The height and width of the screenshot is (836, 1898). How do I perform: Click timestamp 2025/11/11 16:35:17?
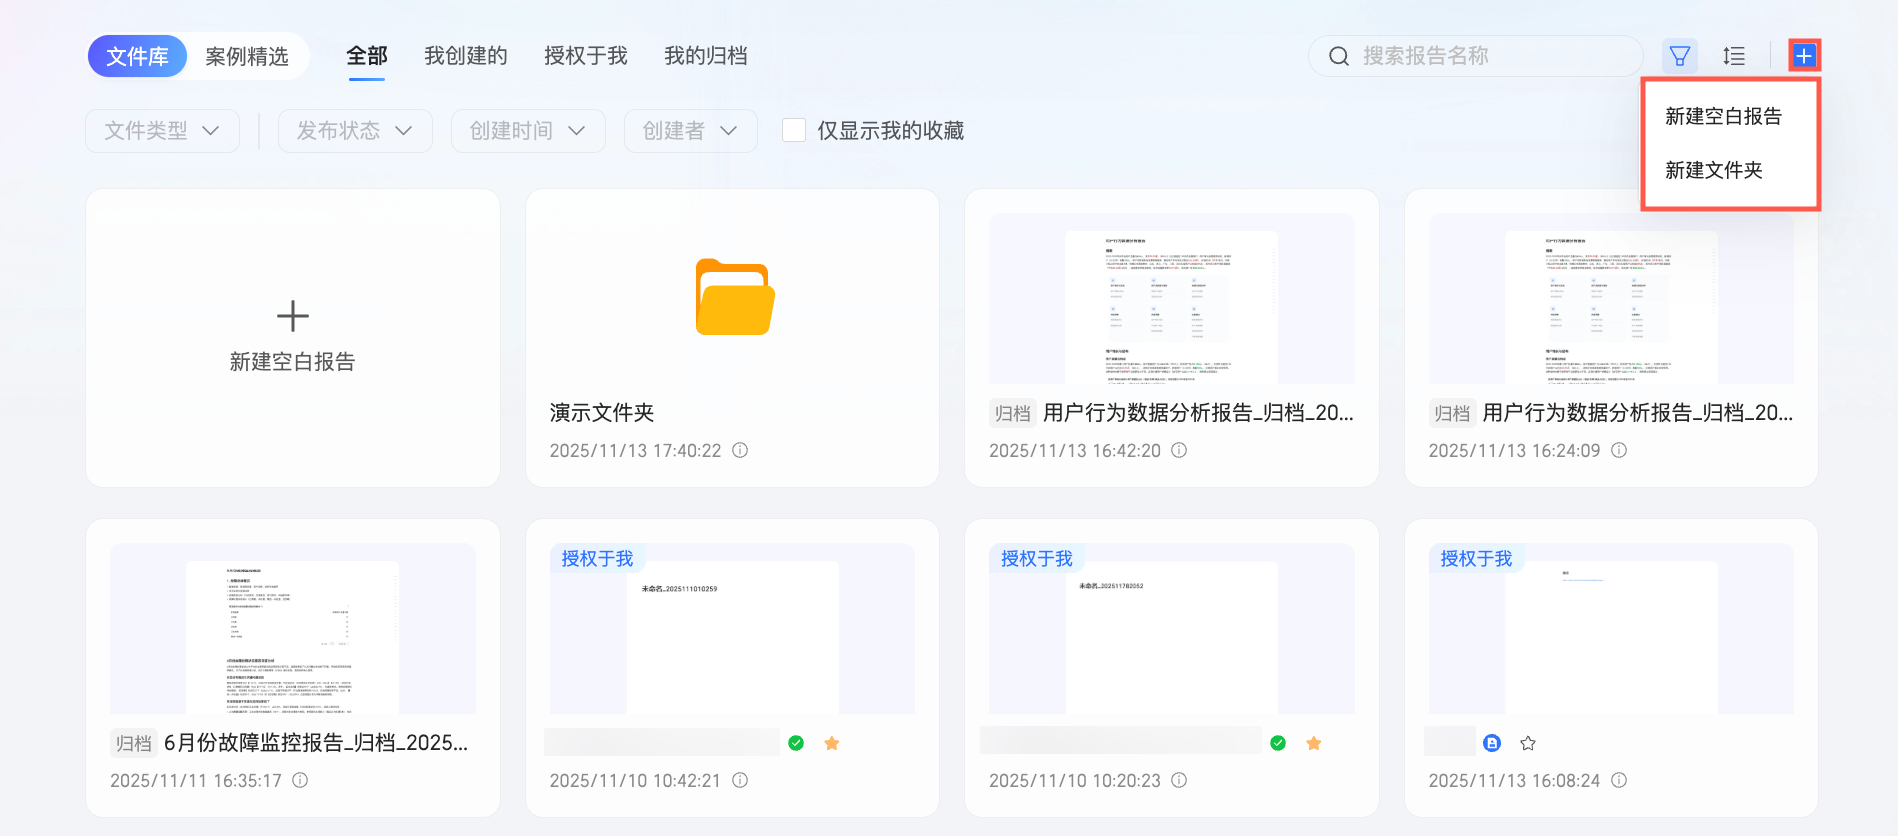point(196,781)
